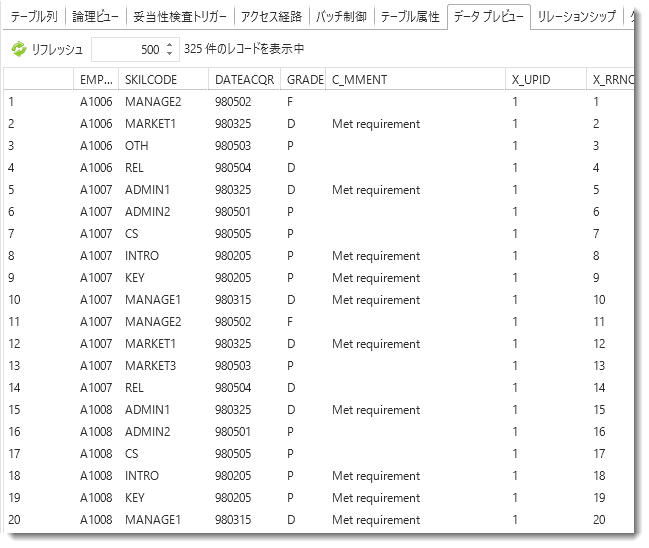Click the リフレッシュ label button
Screen dimensions: 649x548
click(x=57, y=49)
